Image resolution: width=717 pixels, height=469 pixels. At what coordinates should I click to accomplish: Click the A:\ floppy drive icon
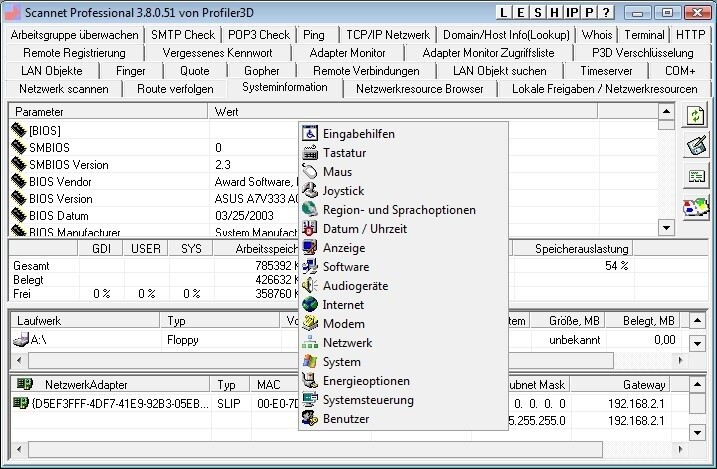coord(21,340)
